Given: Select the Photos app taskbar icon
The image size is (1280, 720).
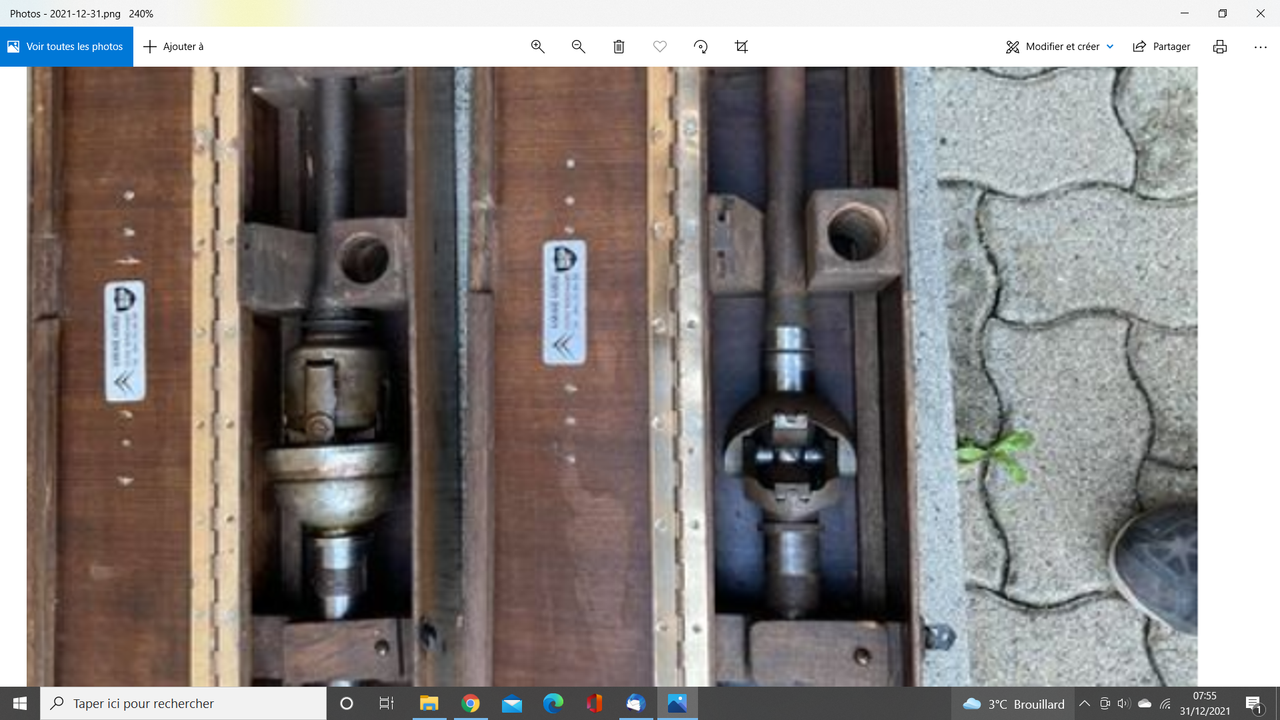Looking at the screenshot, I should click(677, 704).
